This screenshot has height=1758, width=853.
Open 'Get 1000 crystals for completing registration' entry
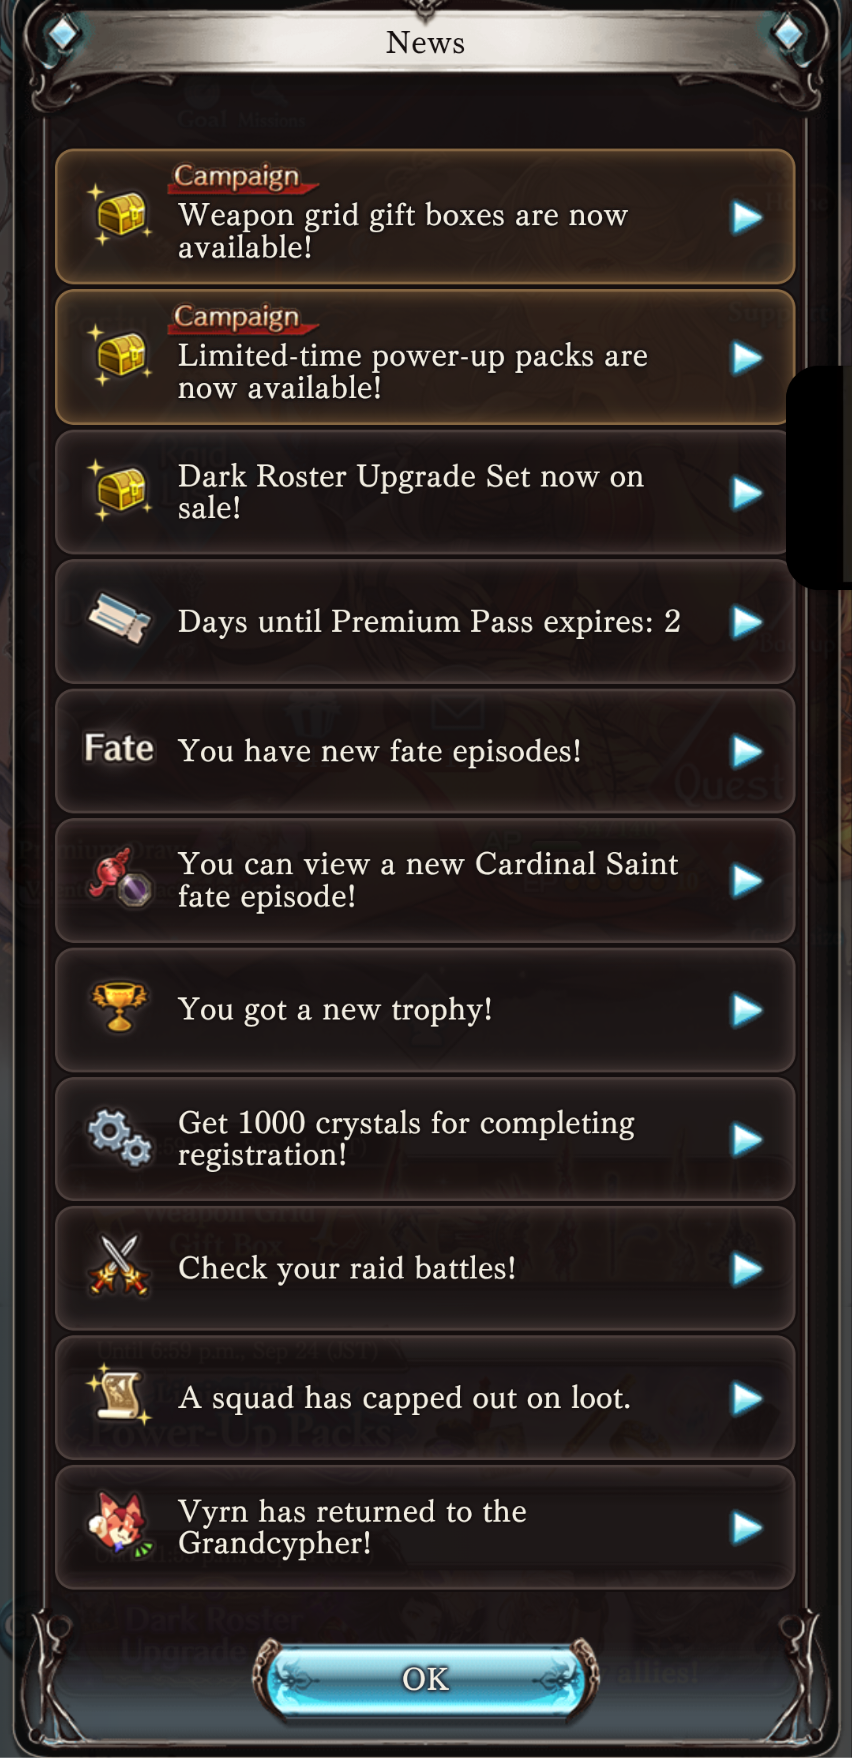[425, 1139]
